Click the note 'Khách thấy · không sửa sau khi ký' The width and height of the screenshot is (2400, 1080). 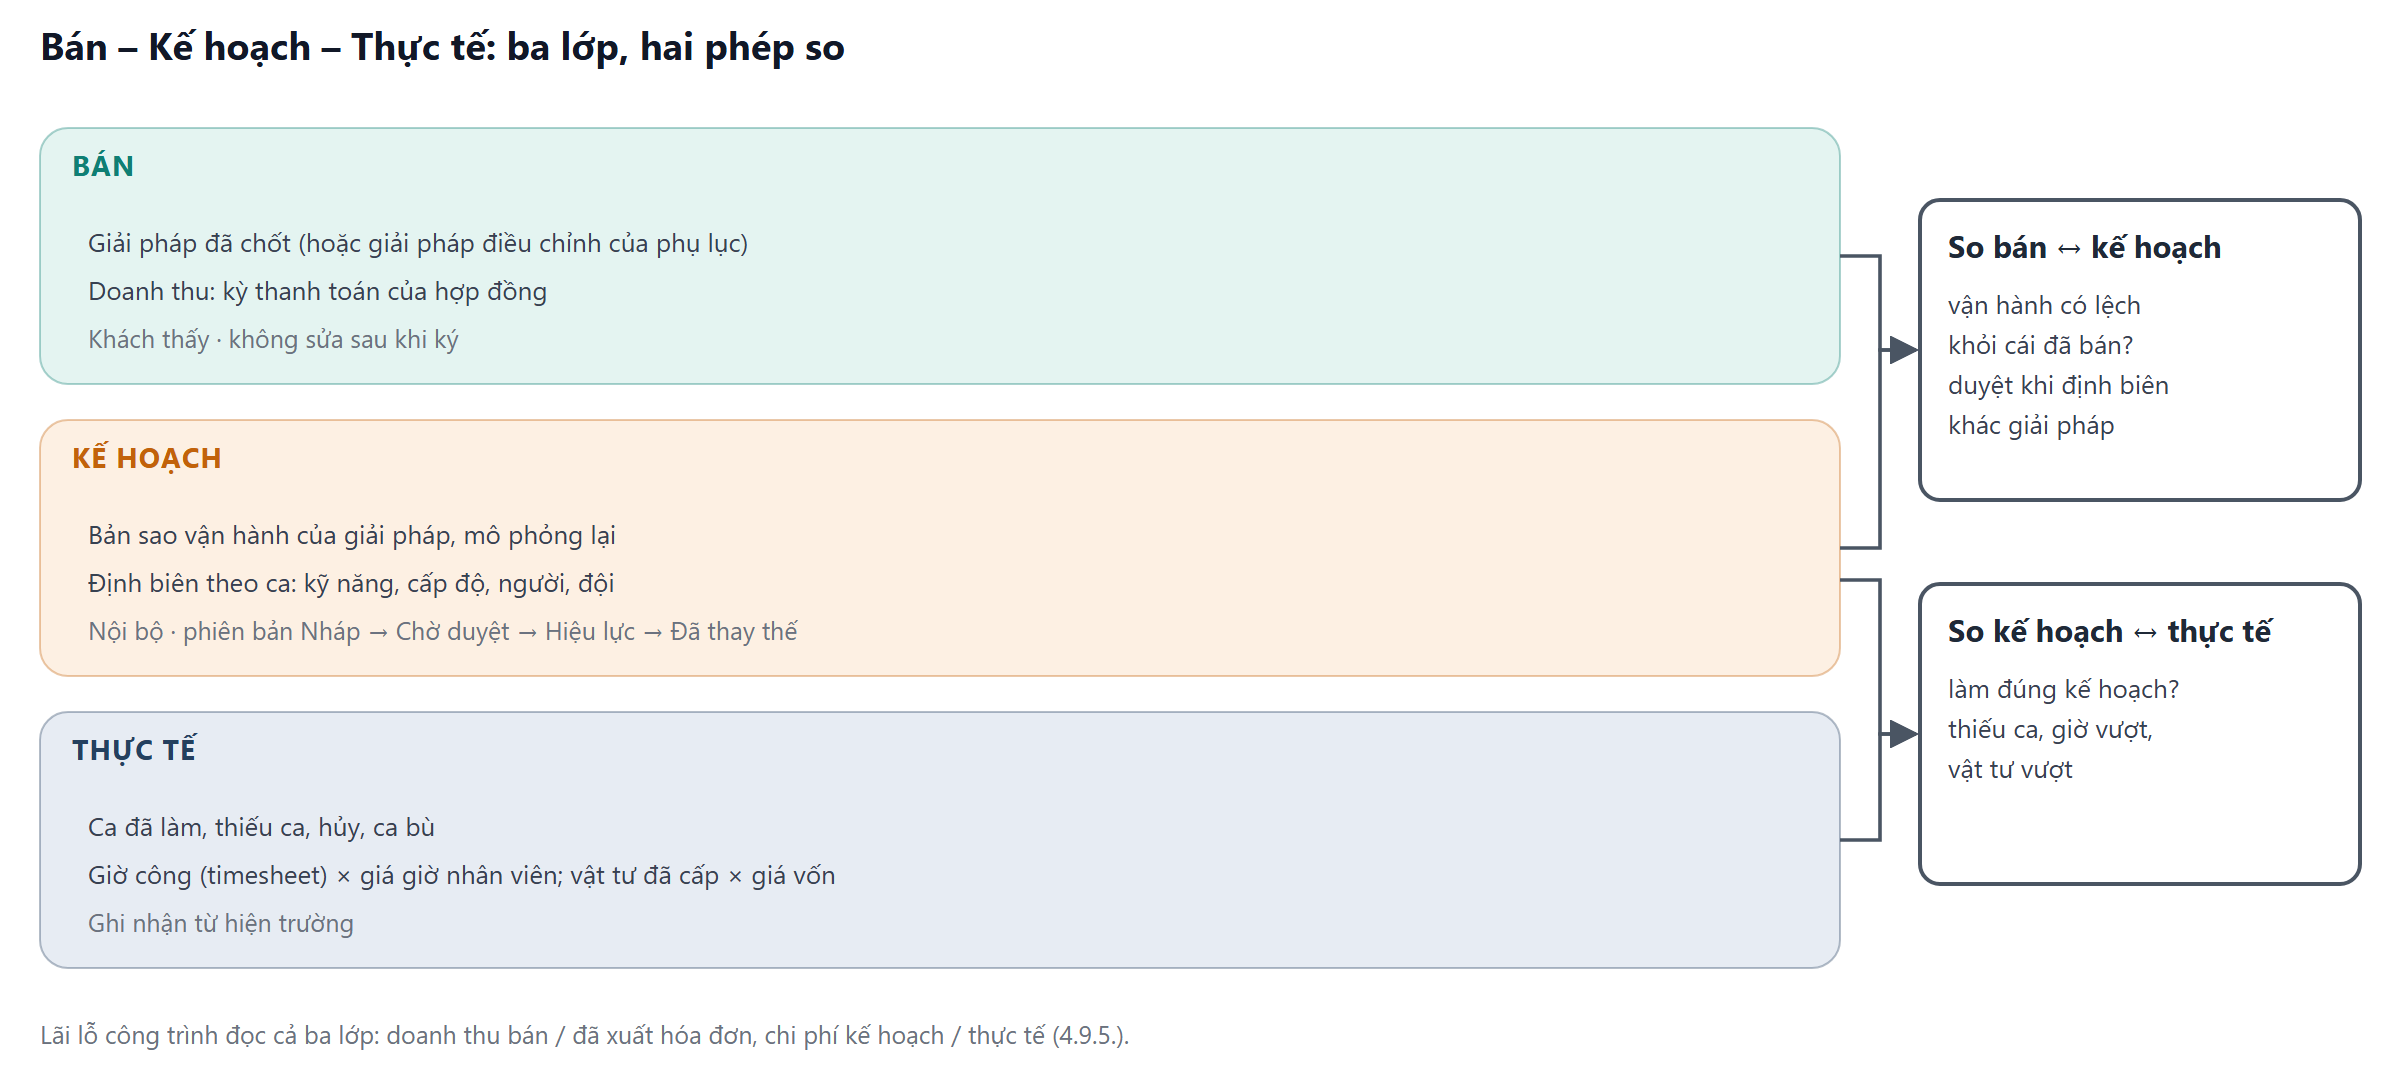[x=273, y=339]
